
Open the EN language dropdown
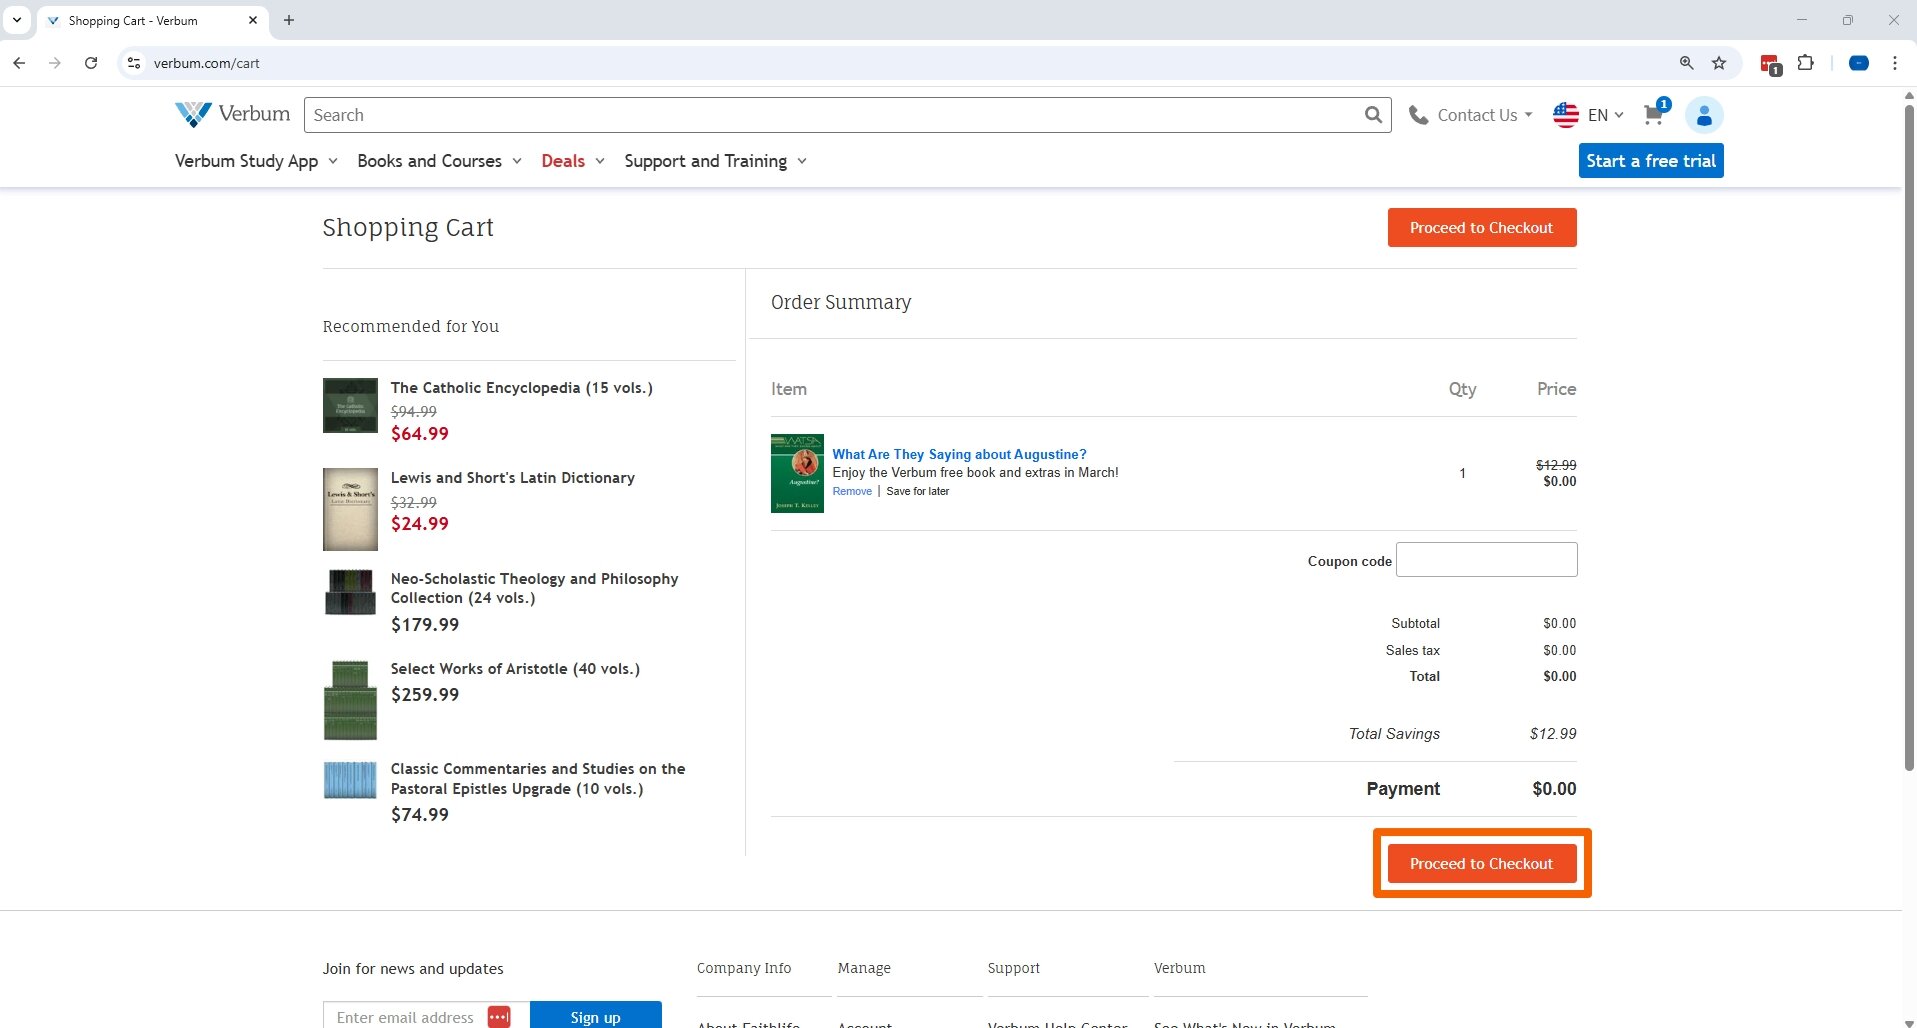(x=1606, y=115)
